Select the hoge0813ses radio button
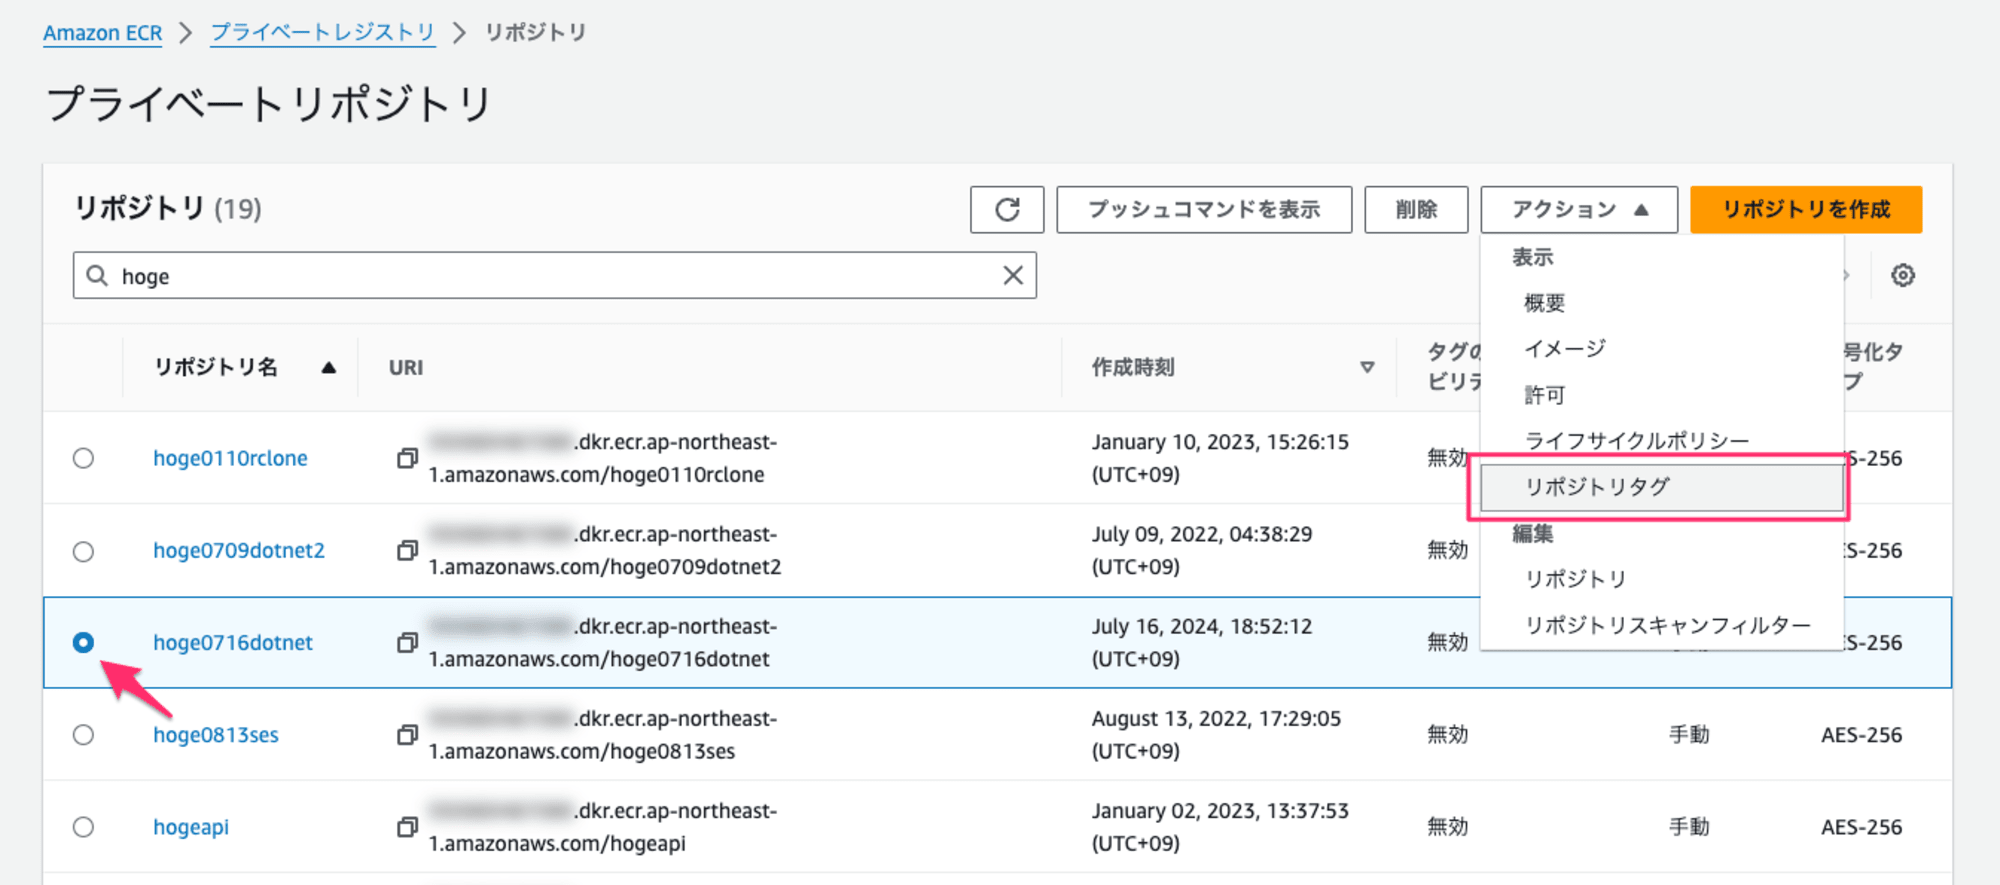The width and height of the screenshot is (2000, 885). coord(83,735)
